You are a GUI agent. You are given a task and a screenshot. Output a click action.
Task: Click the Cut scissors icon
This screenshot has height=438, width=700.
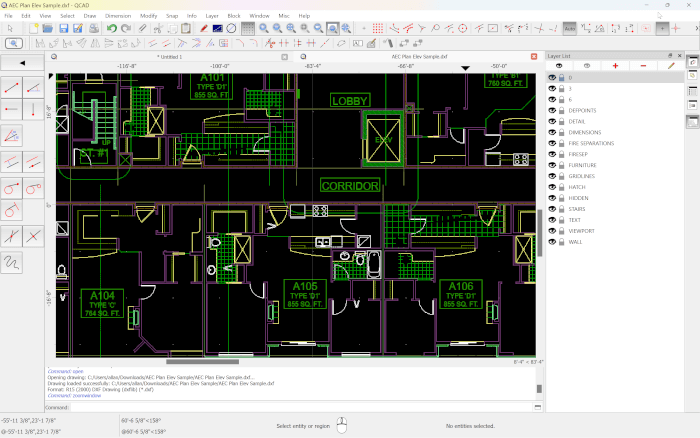tap(157, 29)
